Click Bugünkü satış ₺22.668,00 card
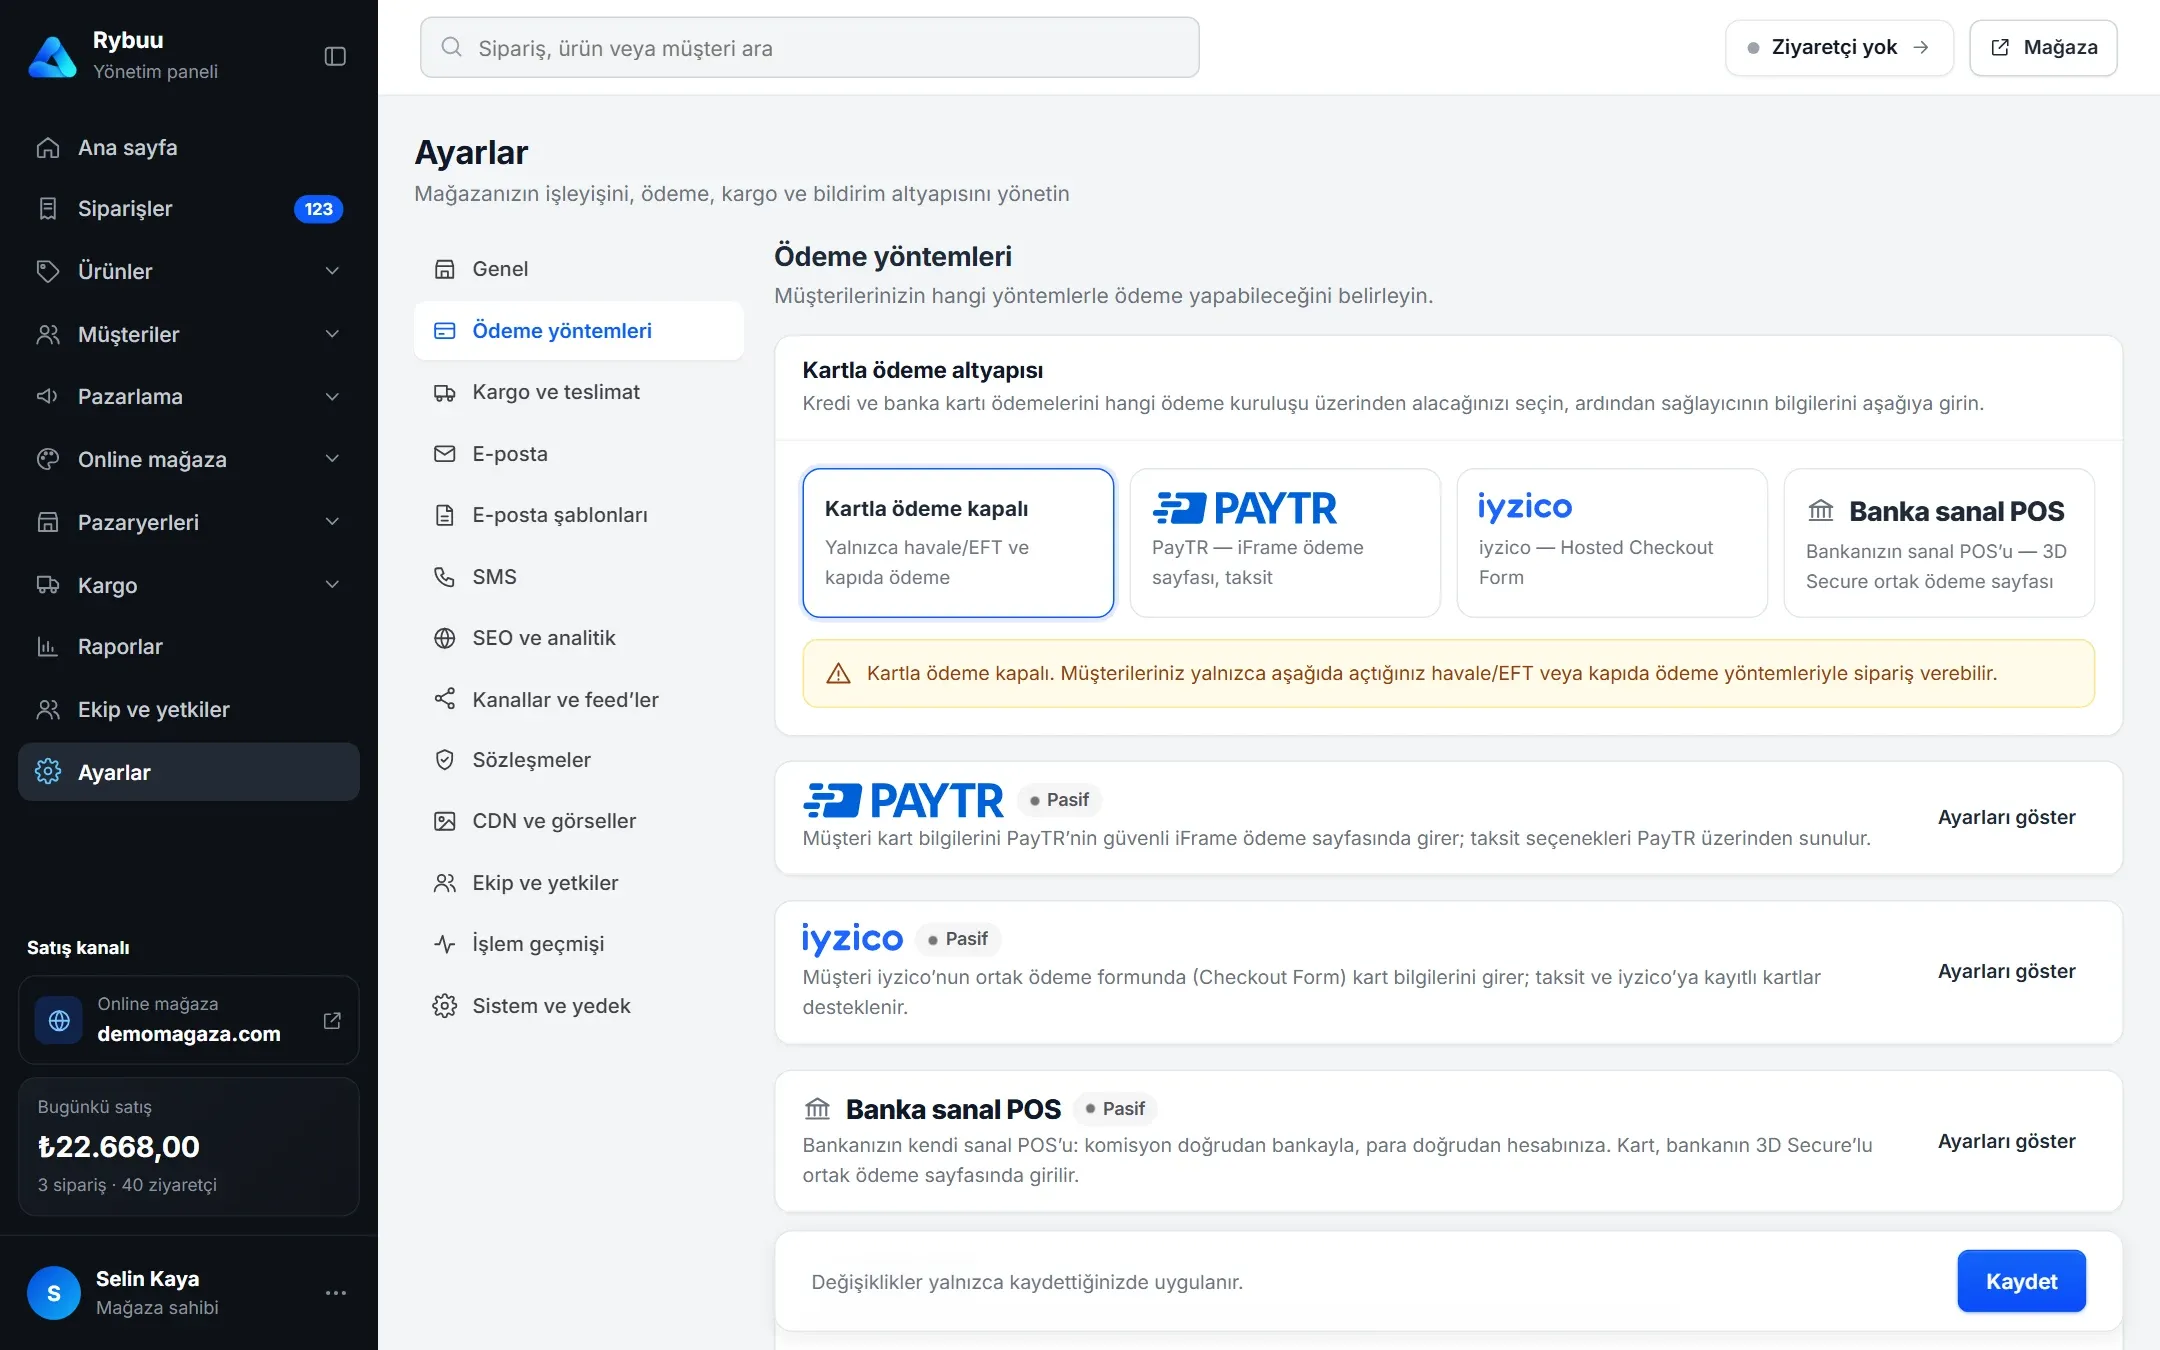This screenshot has width=2160, height=1350. (x=189, y=1147)
